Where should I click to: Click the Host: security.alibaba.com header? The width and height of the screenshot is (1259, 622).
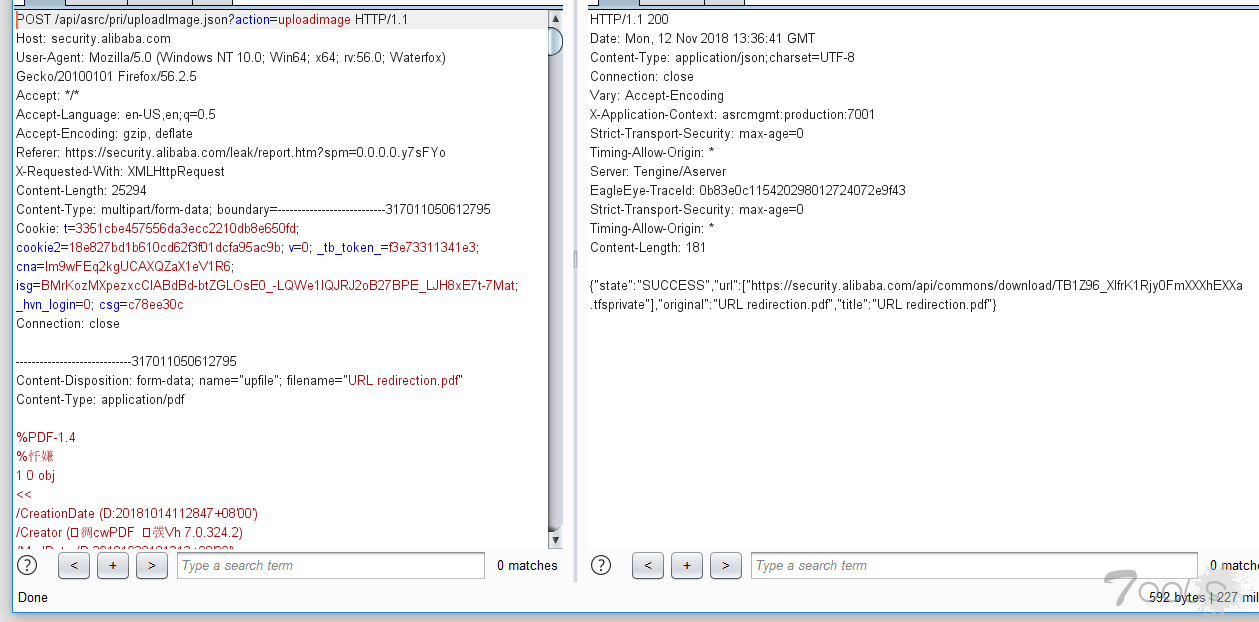click(x=93, y=39)
